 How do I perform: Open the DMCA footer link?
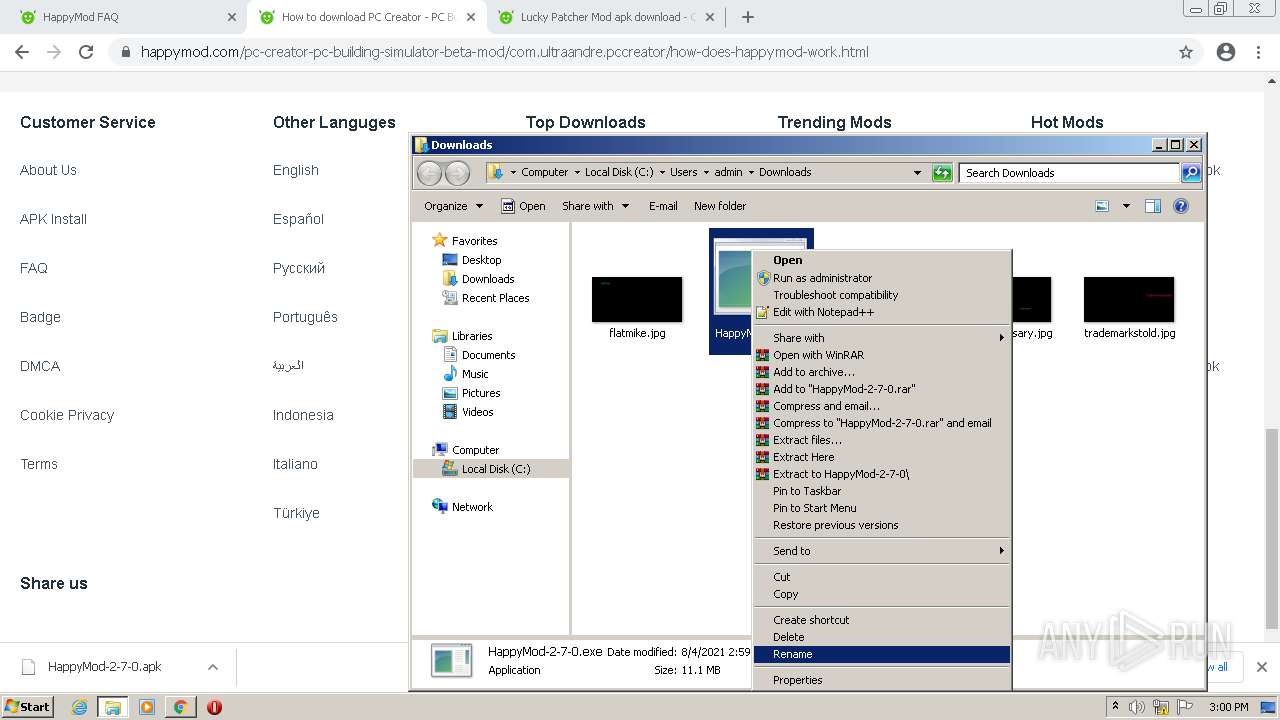40,366
